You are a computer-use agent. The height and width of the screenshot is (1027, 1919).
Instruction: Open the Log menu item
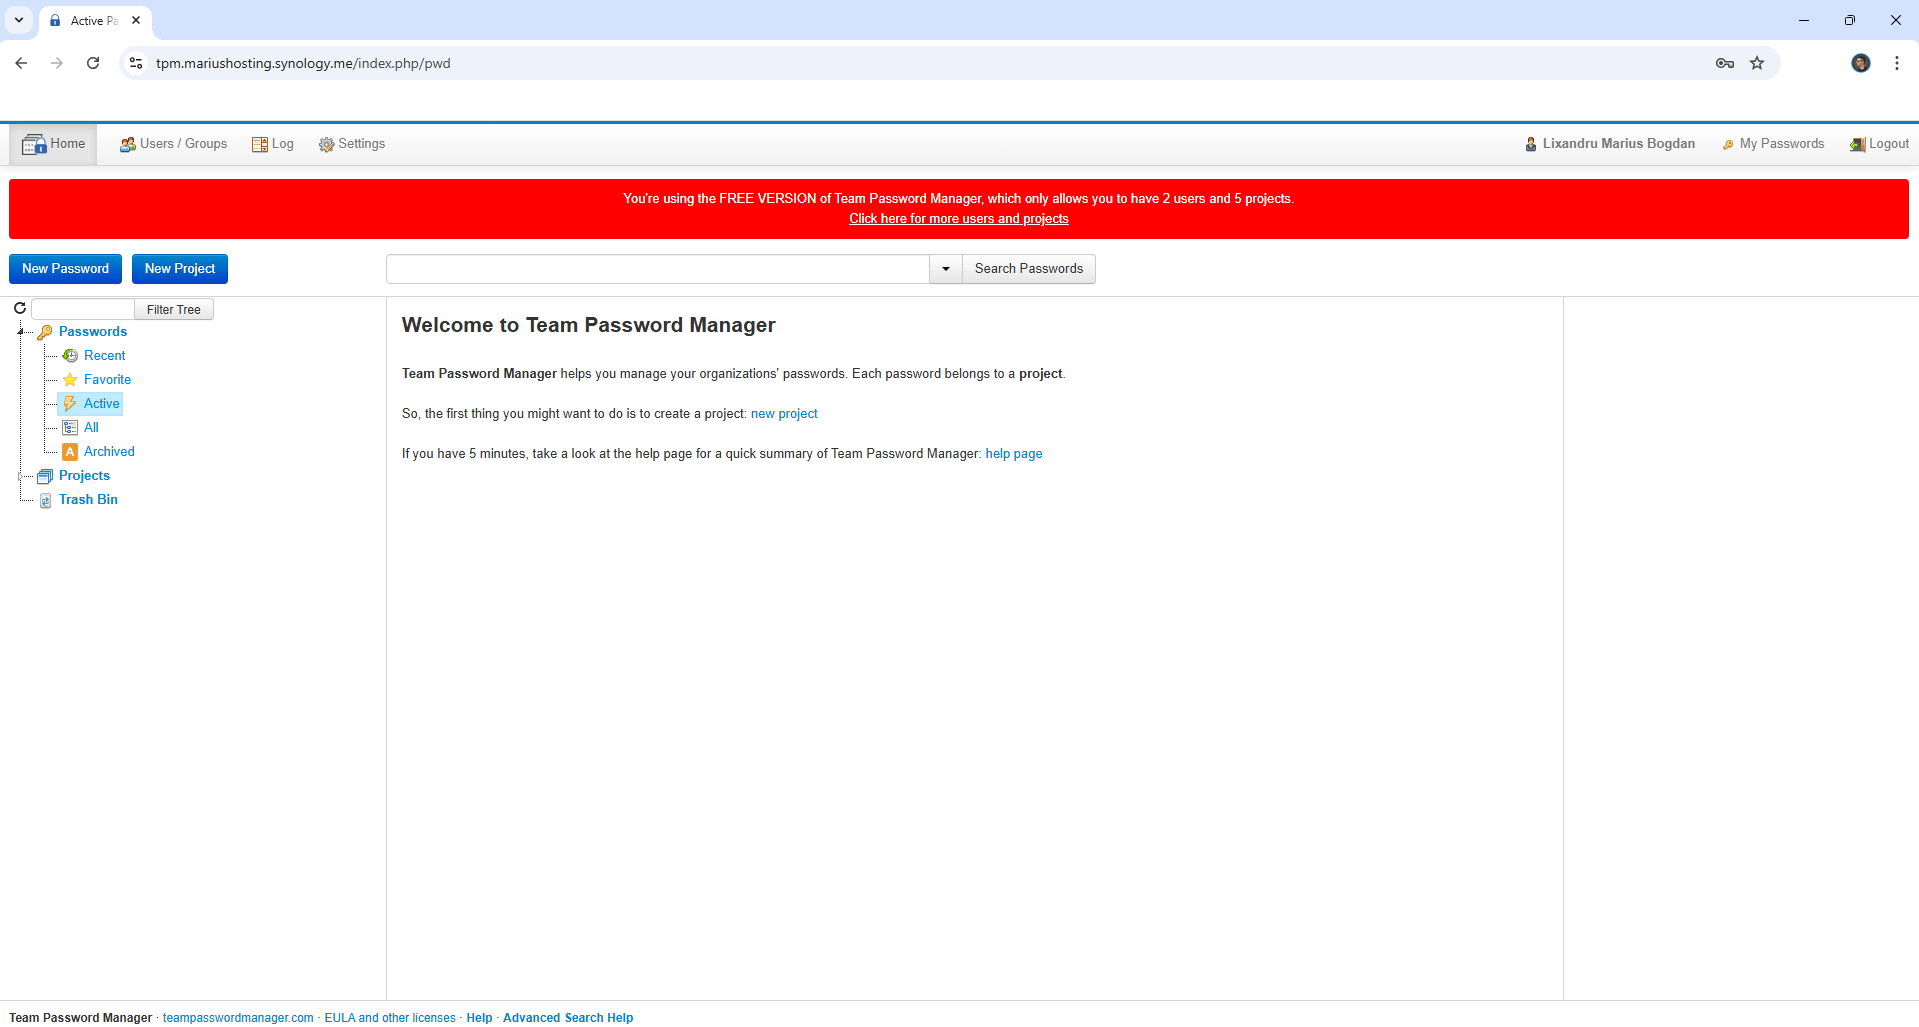pyautogui.click(x=273, y=144)
